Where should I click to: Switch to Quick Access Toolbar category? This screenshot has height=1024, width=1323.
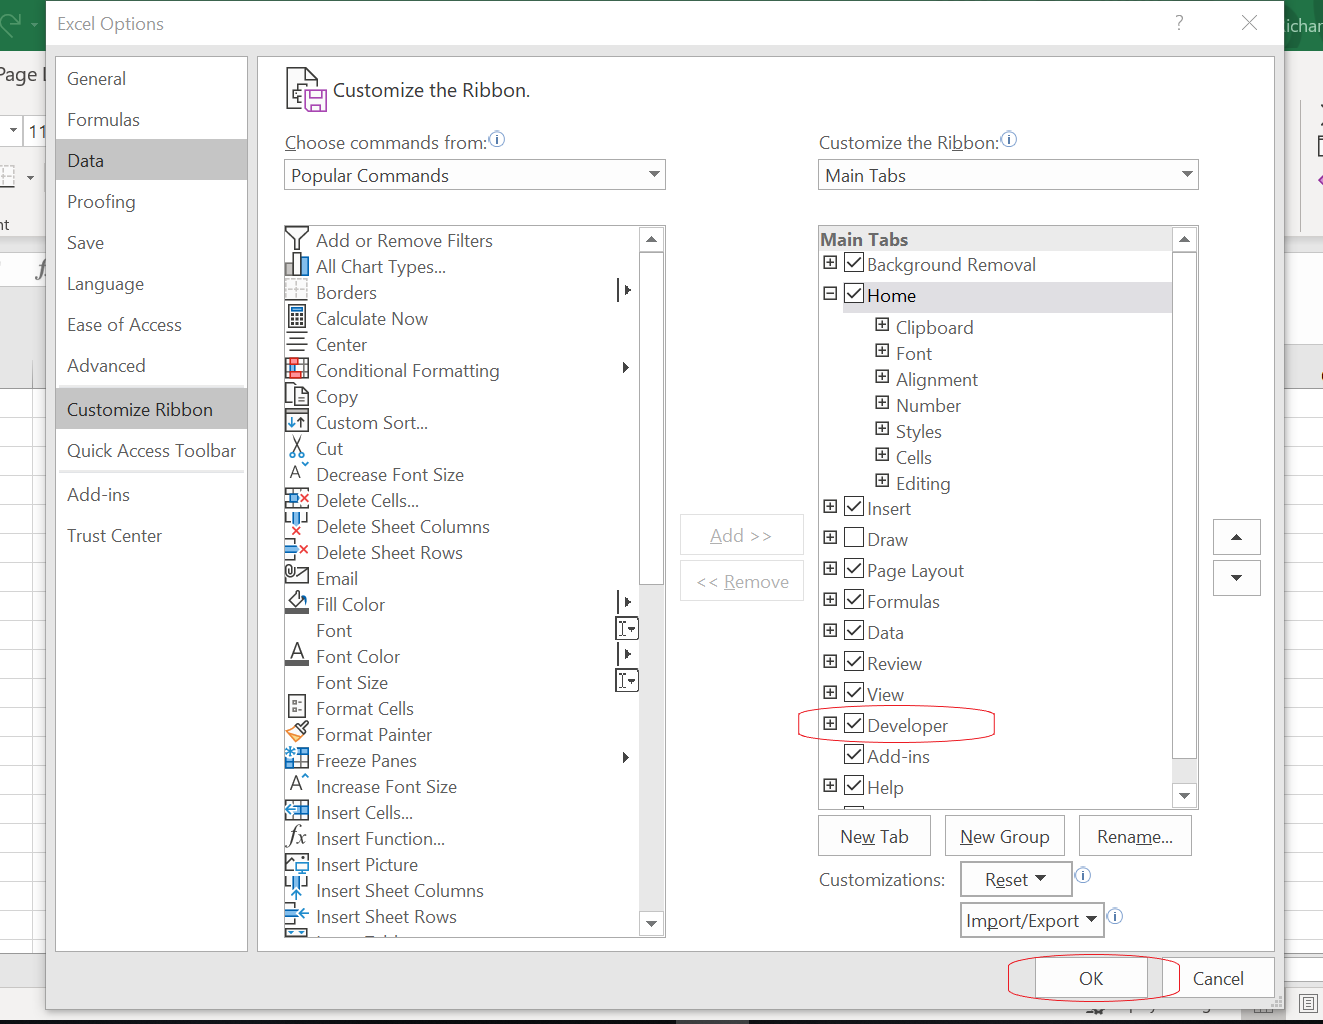[x=151, y=451]
